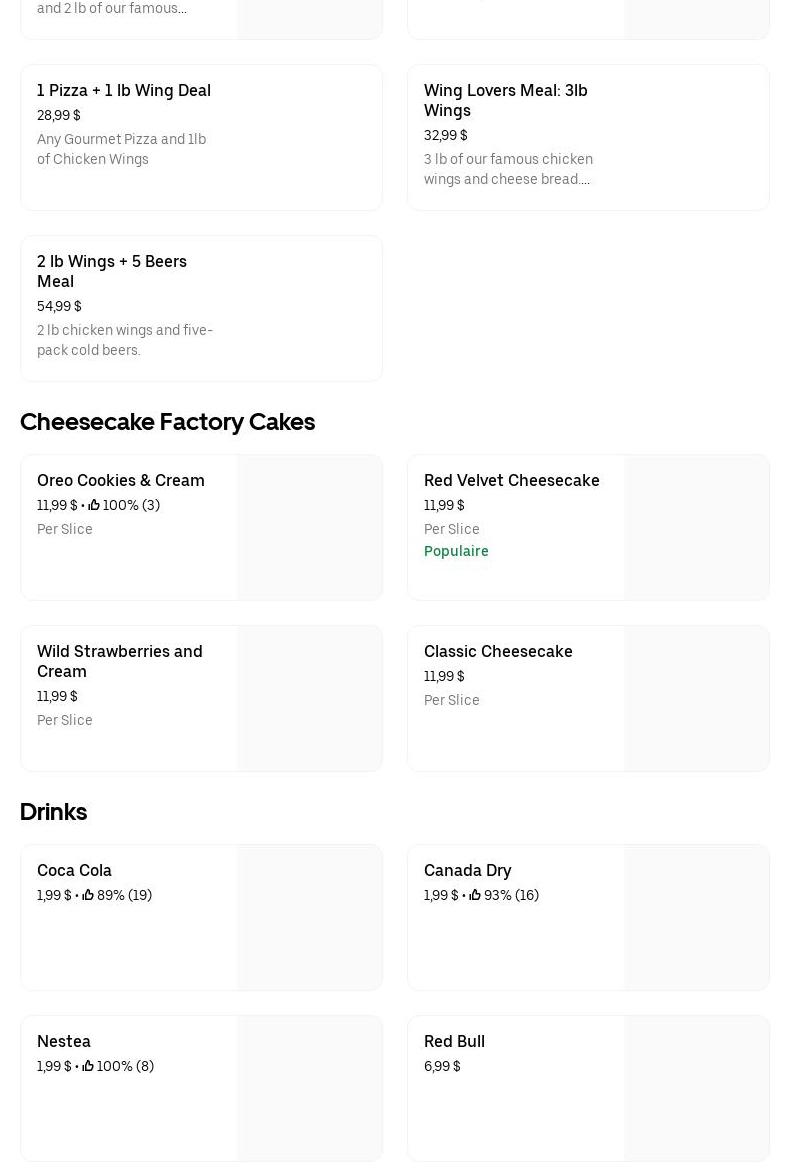The height and width of the screenshot is (1169, 804).
Task: Open the Coca Cola image thumbnail
Action: pos(310,918)
